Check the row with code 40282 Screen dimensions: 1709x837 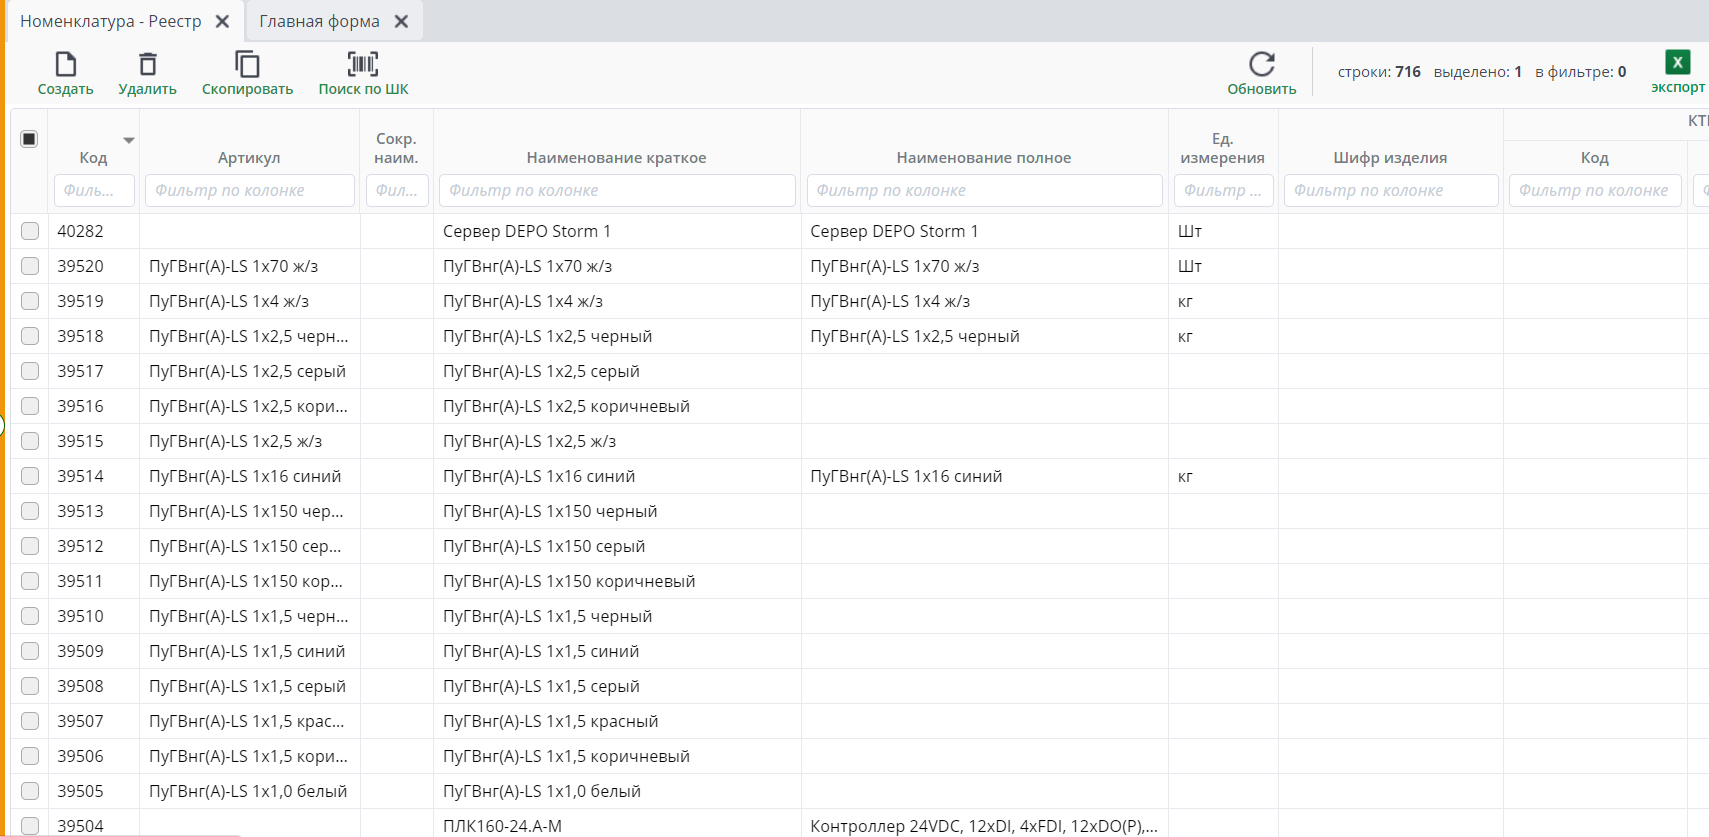(30, 231)
